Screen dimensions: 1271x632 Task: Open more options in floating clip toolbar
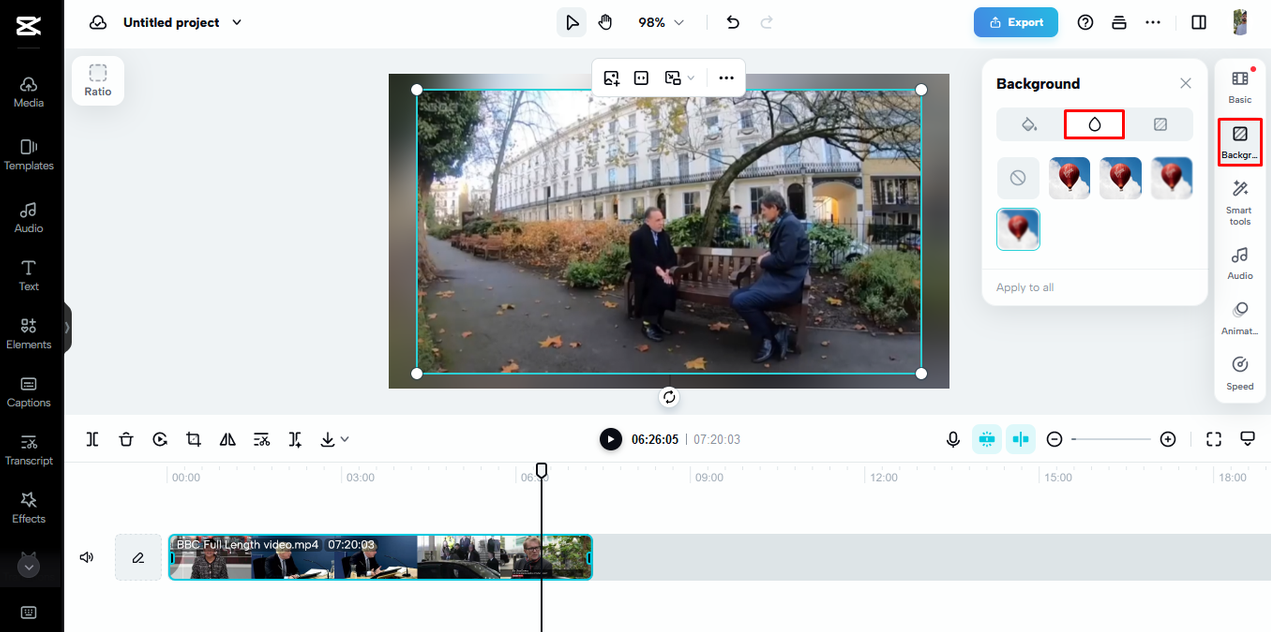pos(726,77)
